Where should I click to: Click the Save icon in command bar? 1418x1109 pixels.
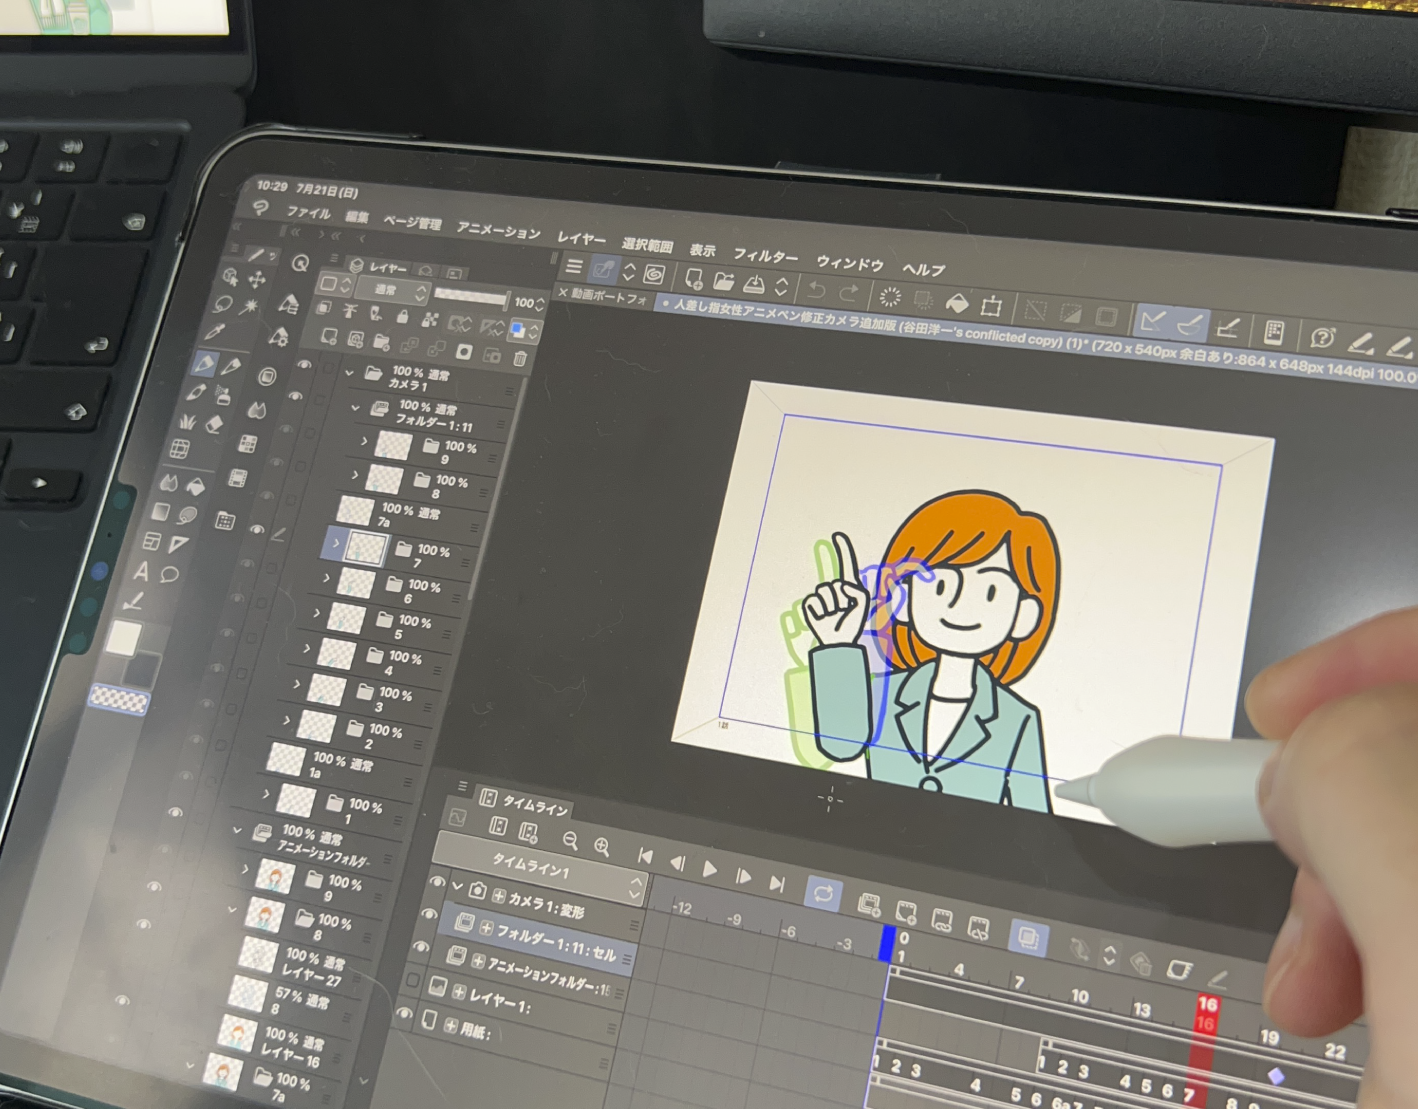pyautogui.click(x=754, y=285)
